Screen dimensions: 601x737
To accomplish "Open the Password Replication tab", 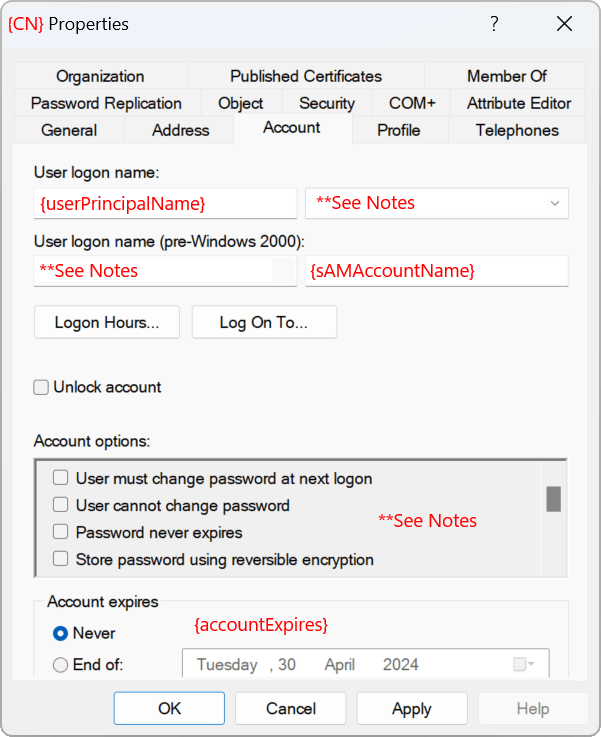I will click(x=106, y=103).
